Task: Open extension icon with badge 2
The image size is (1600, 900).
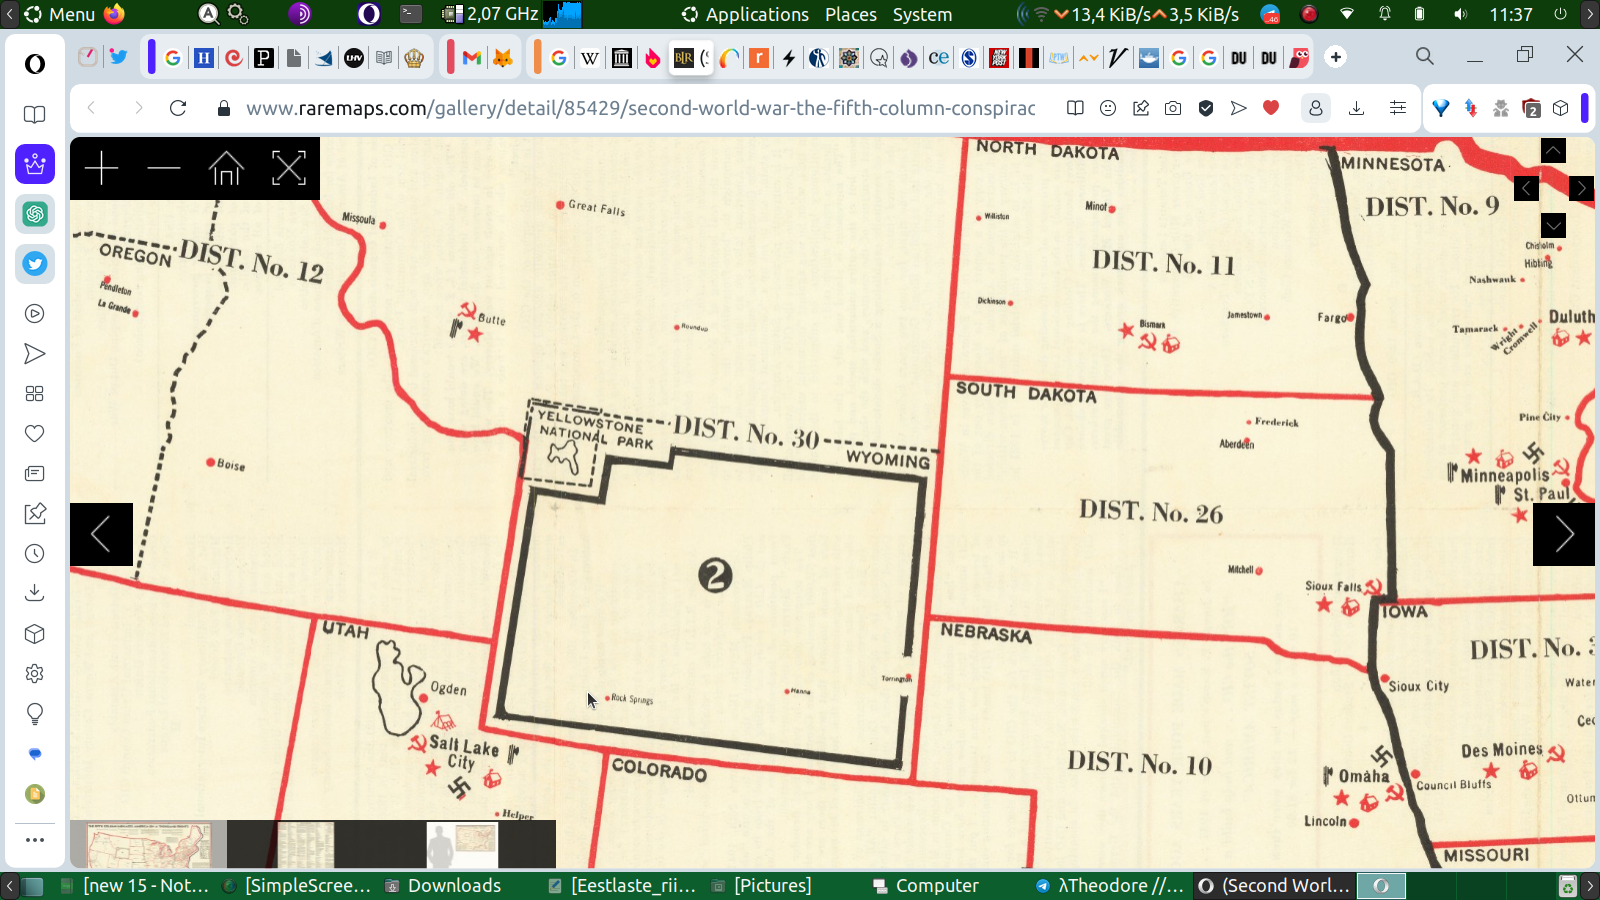Action: pyautogui.click(x=1531, y=108)
